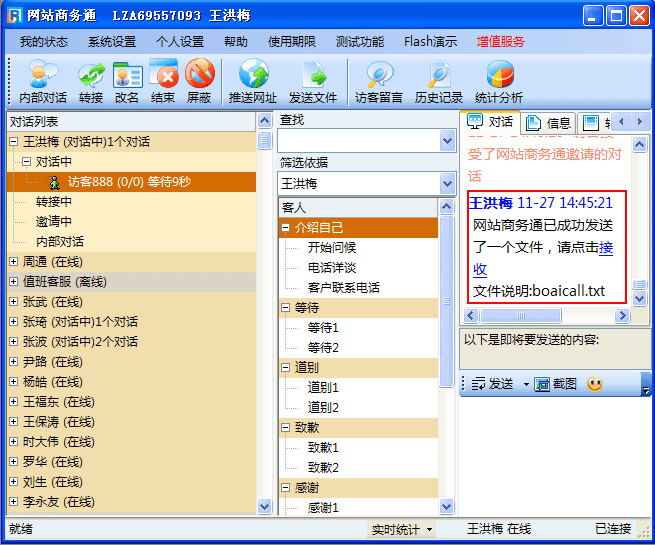Collapse the 介绍自己 category
Screen dimensions: 655x545
[286, 228]
